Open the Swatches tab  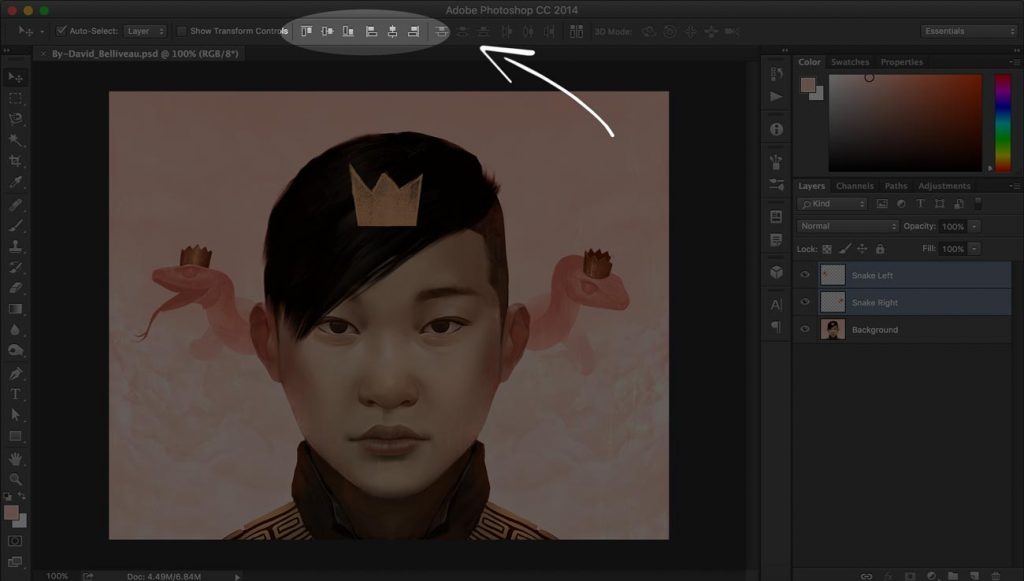850,61
